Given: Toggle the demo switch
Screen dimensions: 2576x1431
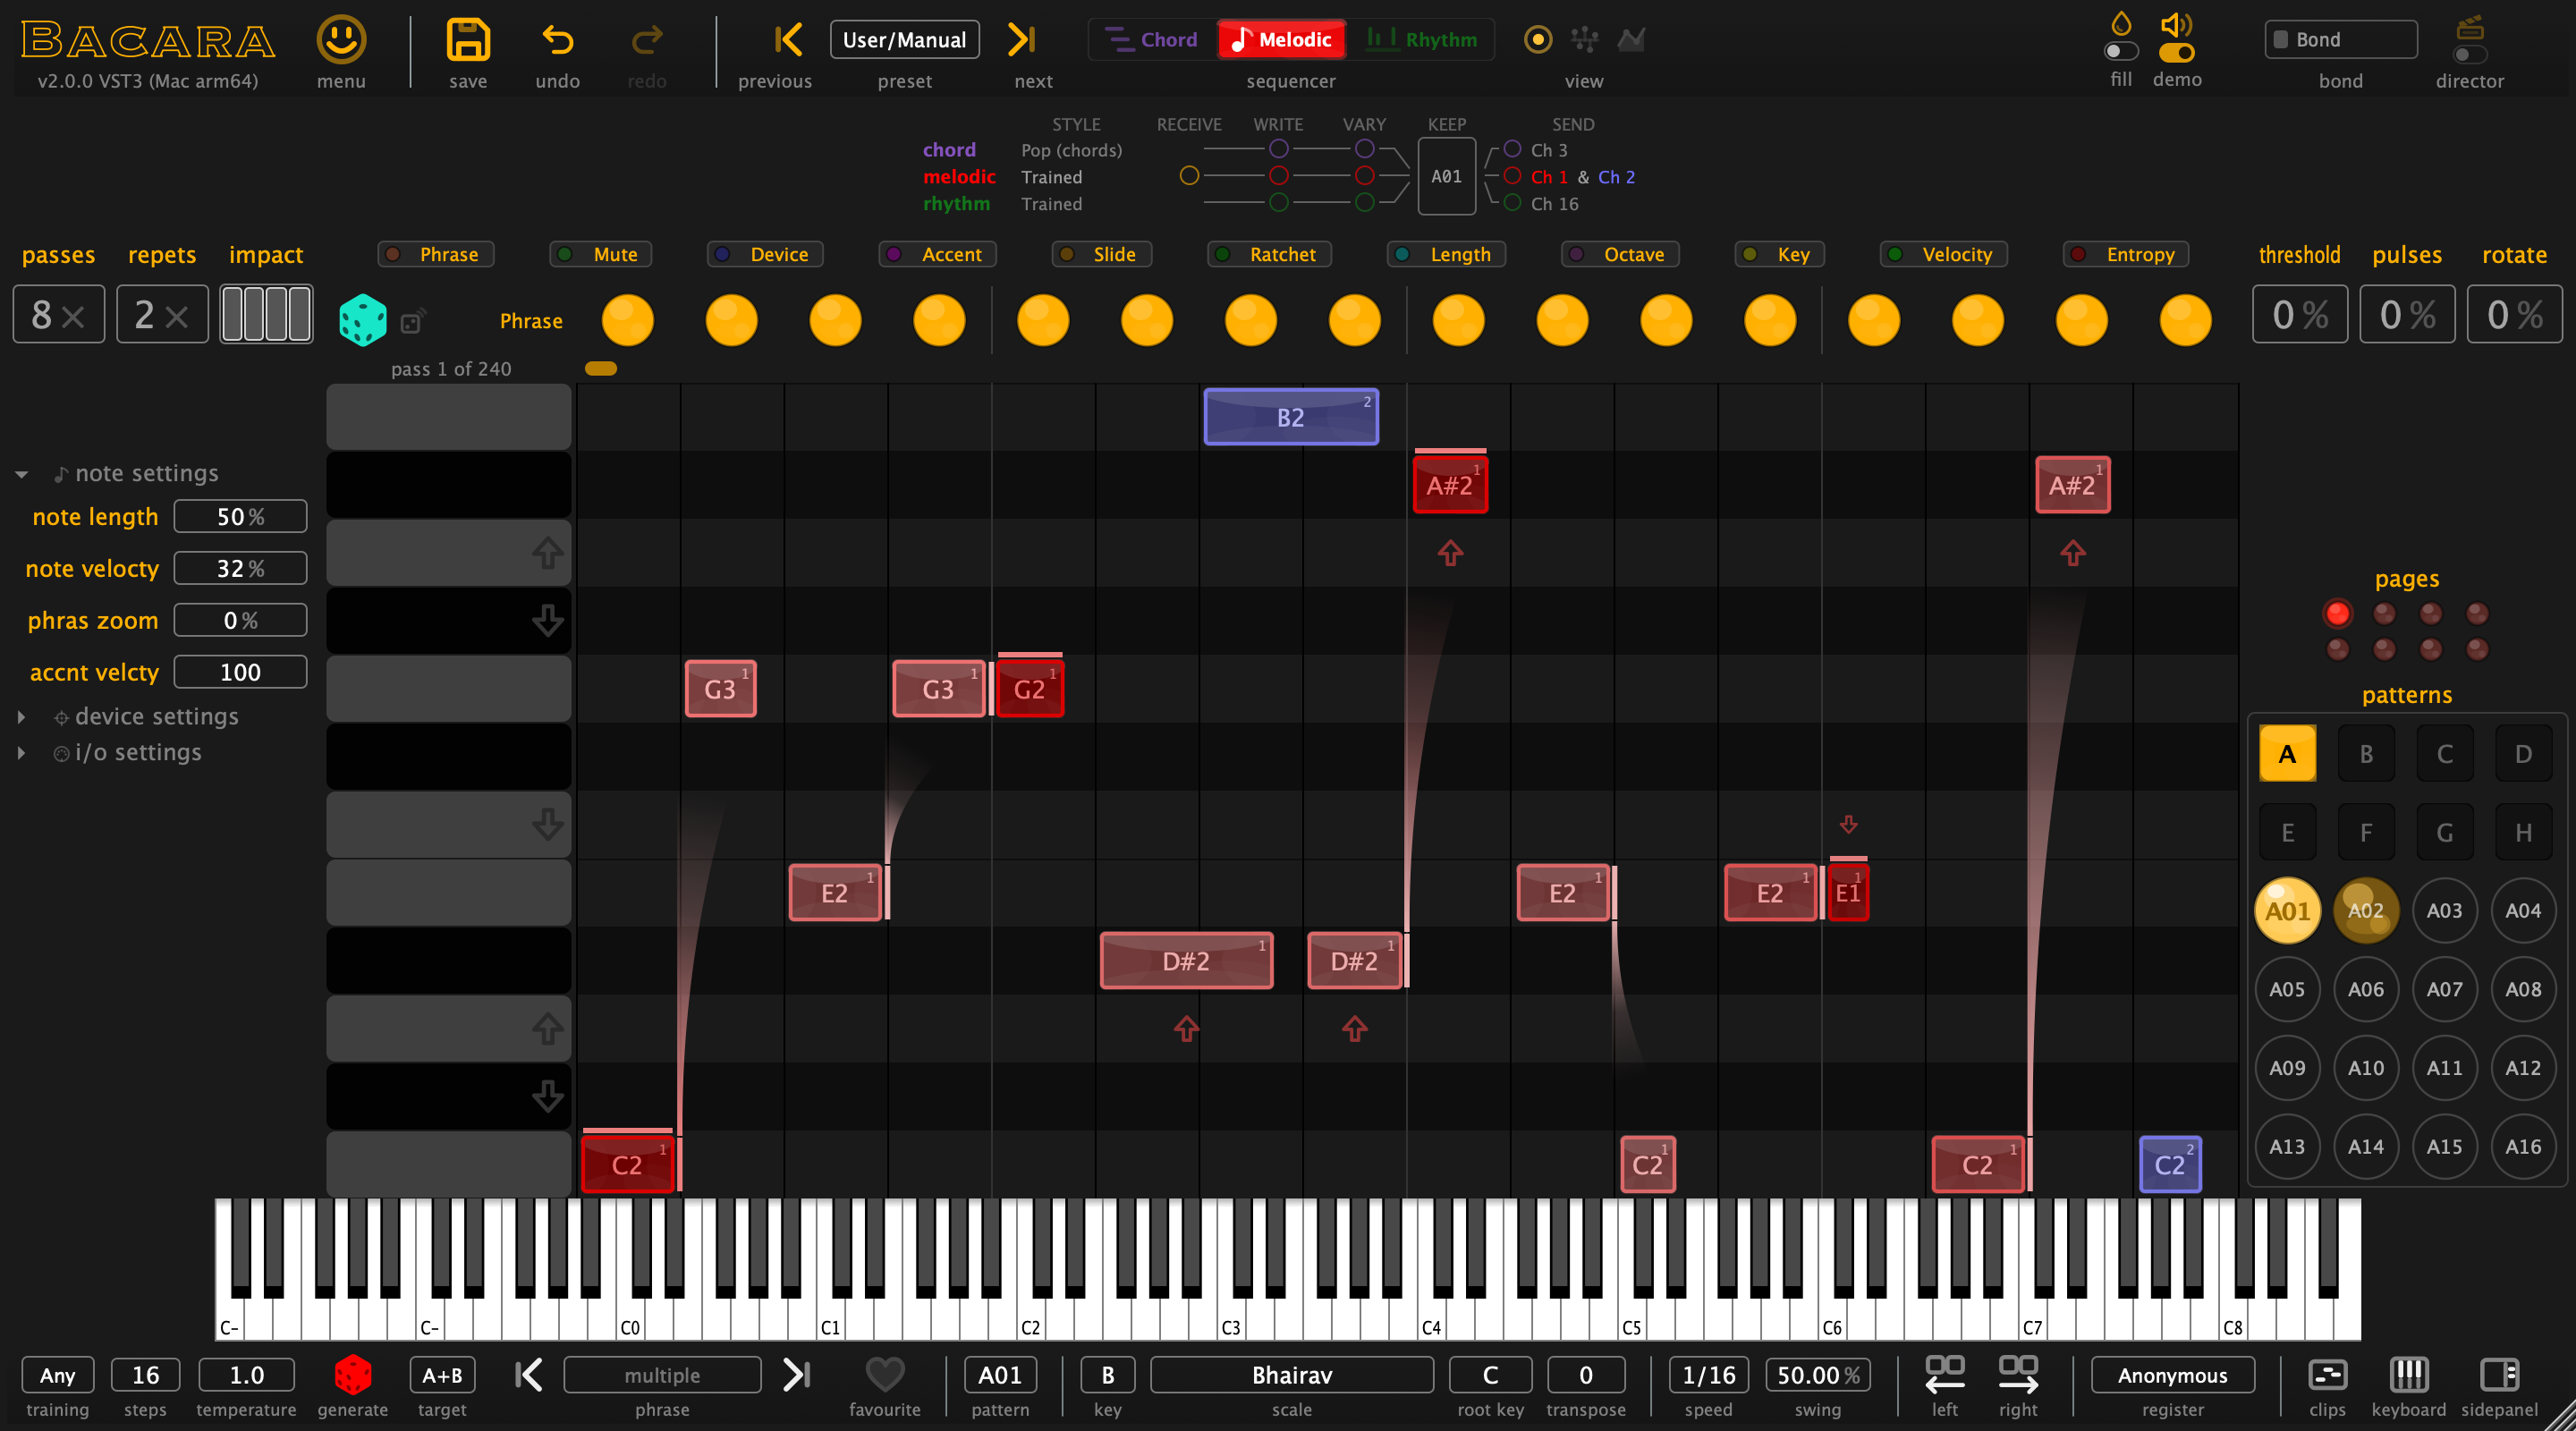Looking at the screenshot, I should click(2177, 52).
